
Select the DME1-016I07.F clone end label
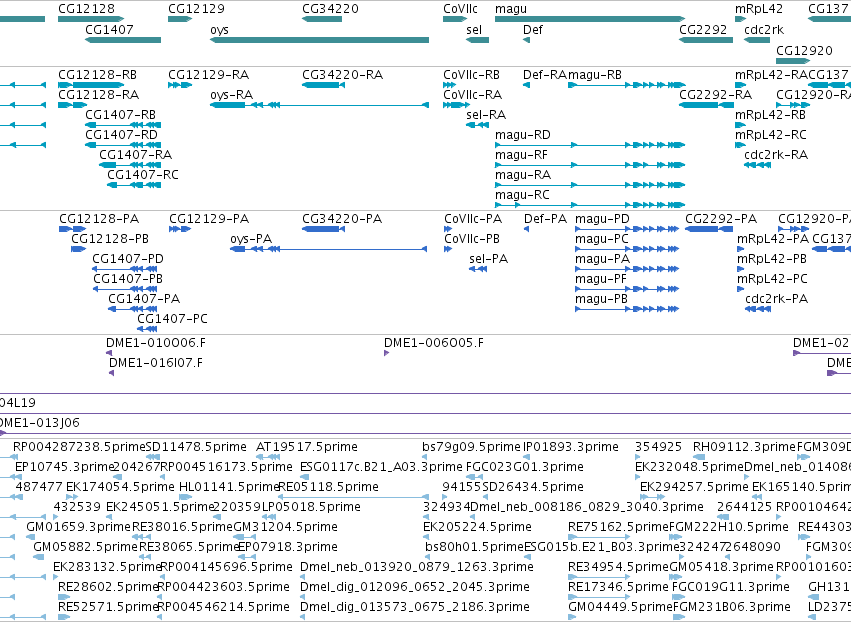[x=156, y=363]
